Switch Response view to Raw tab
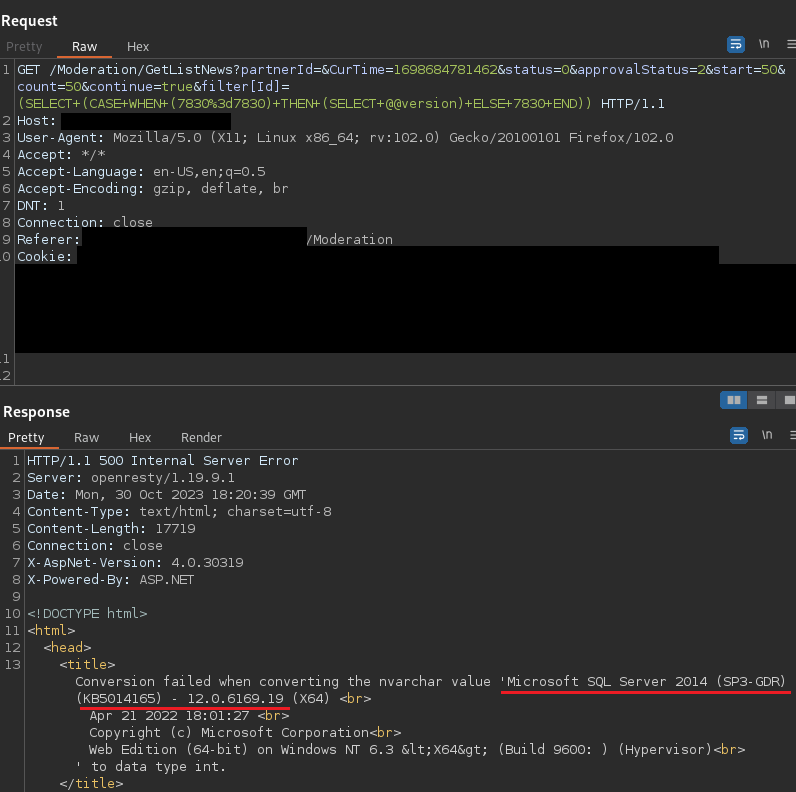Viewport: 796px width, 792px height. (86, 438)
